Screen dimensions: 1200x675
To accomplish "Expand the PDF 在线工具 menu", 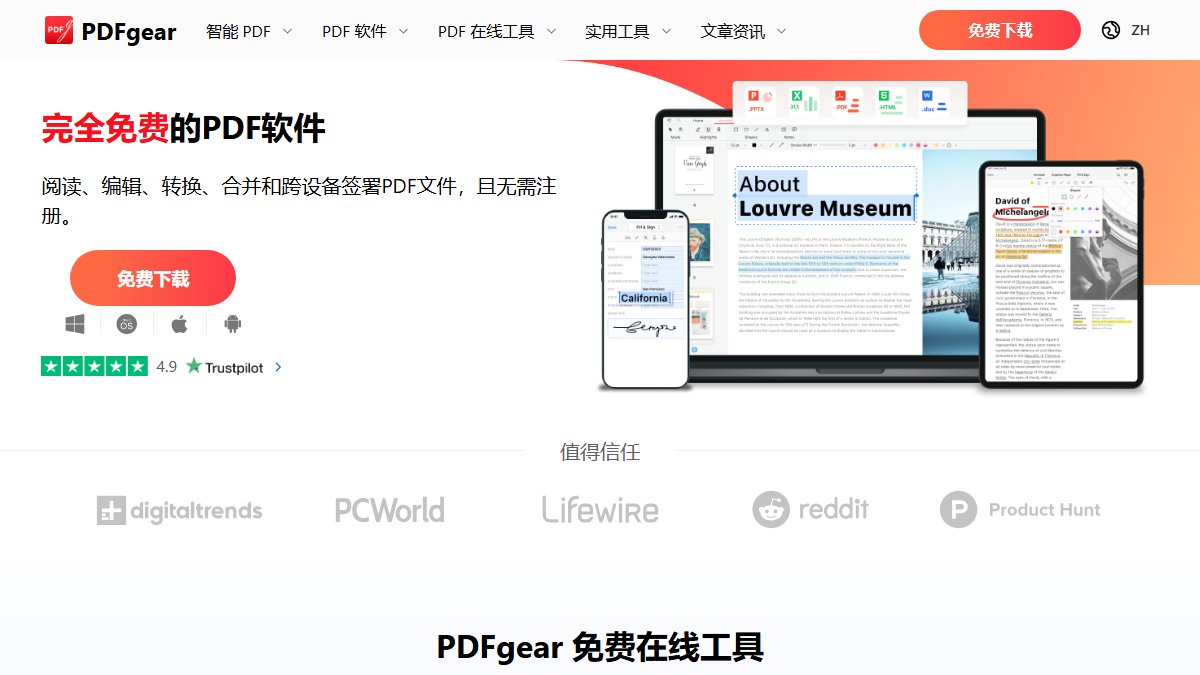I will click(497, 31).
